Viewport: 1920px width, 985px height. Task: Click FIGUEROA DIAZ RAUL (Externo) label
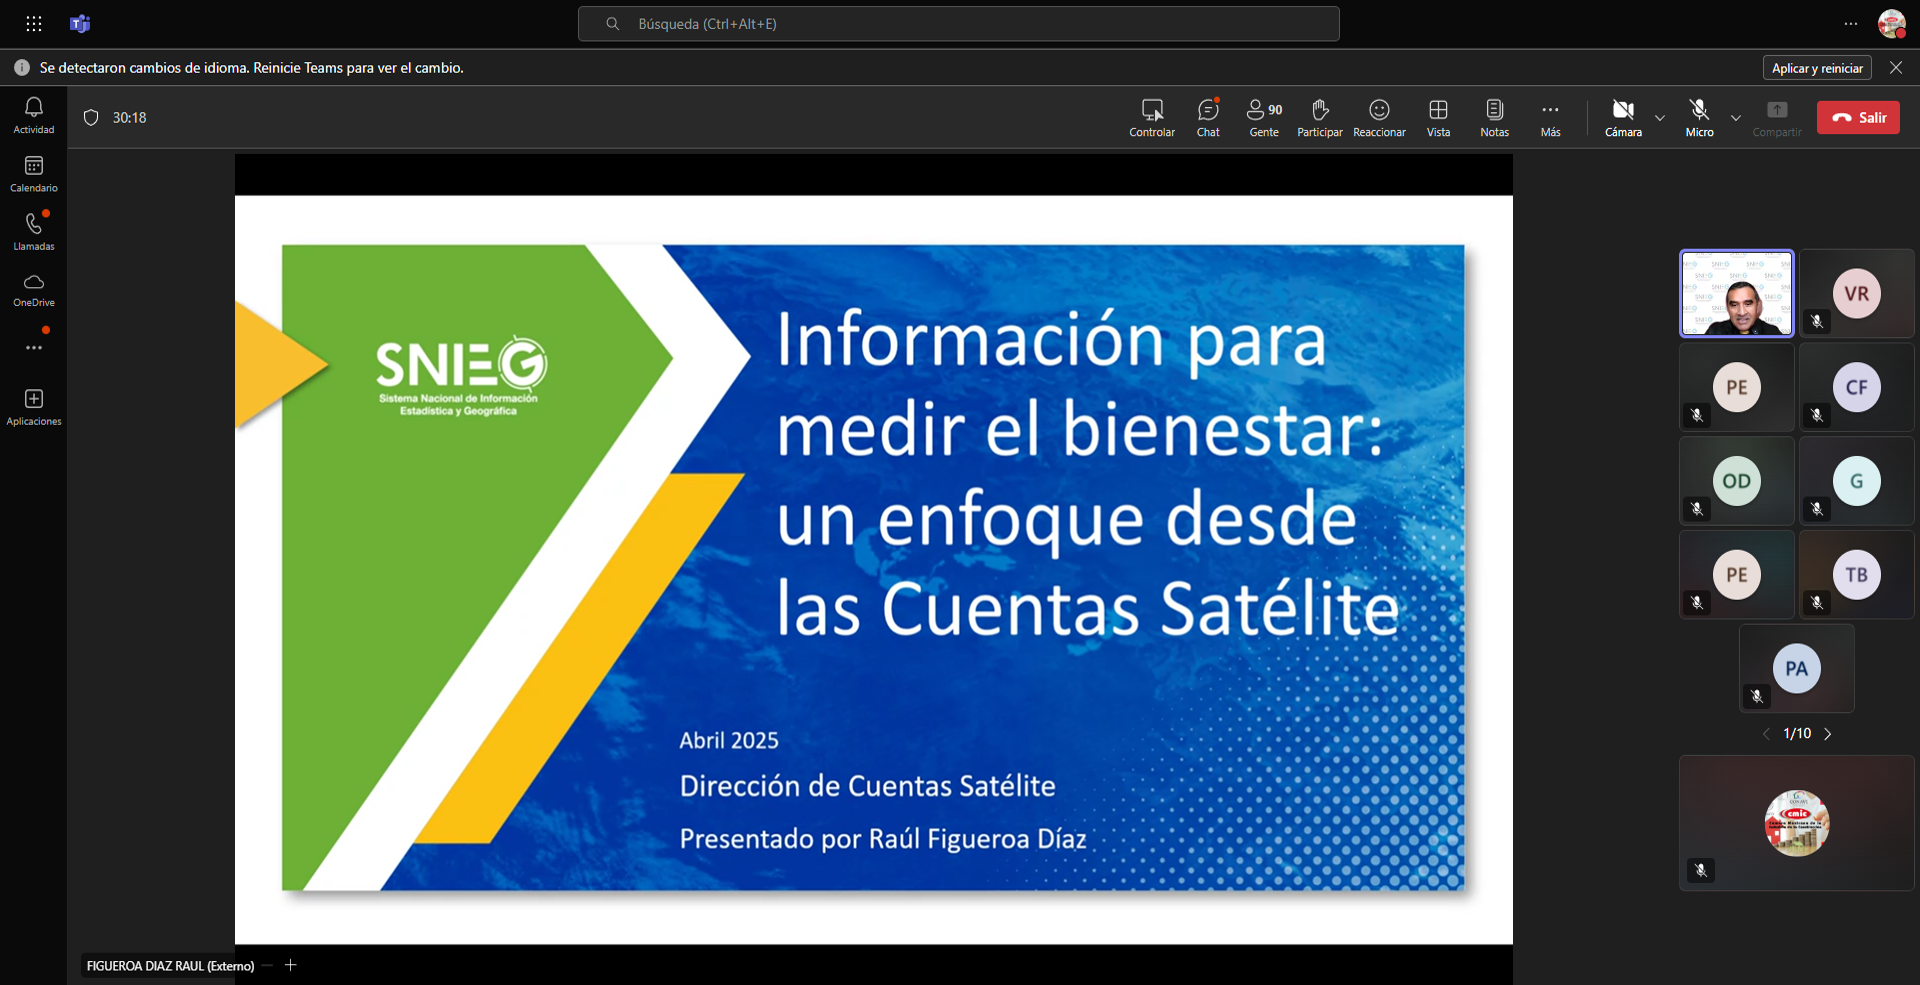pyautogui.click(x=171, y=966)
